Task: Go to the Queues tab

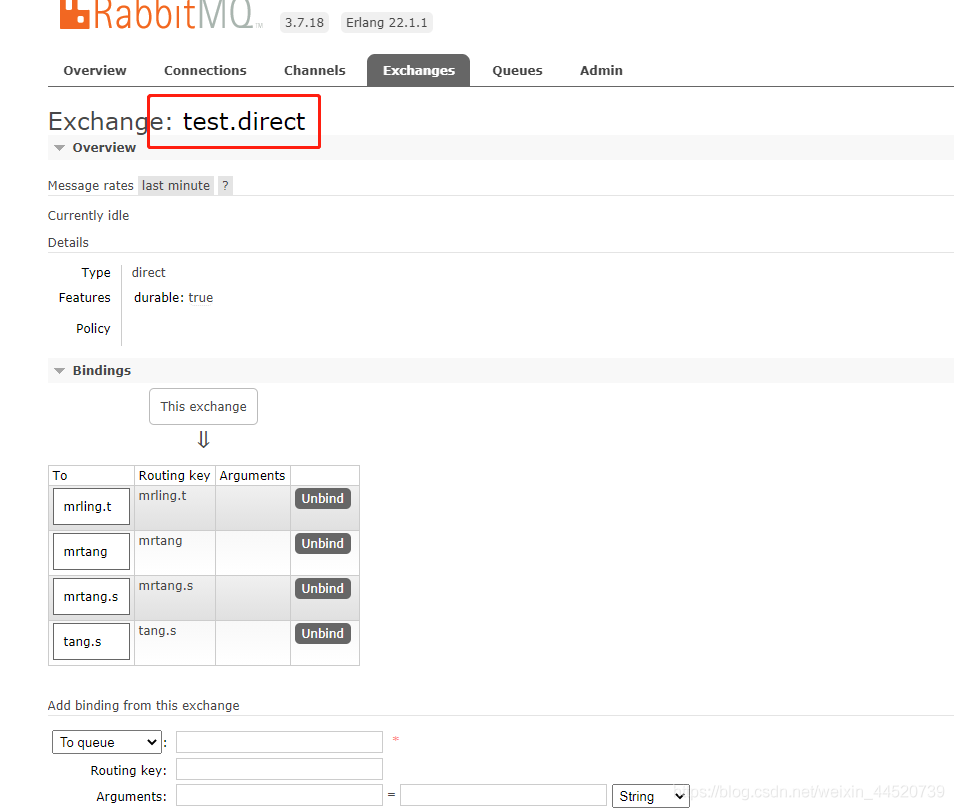Action: point(517,71)
